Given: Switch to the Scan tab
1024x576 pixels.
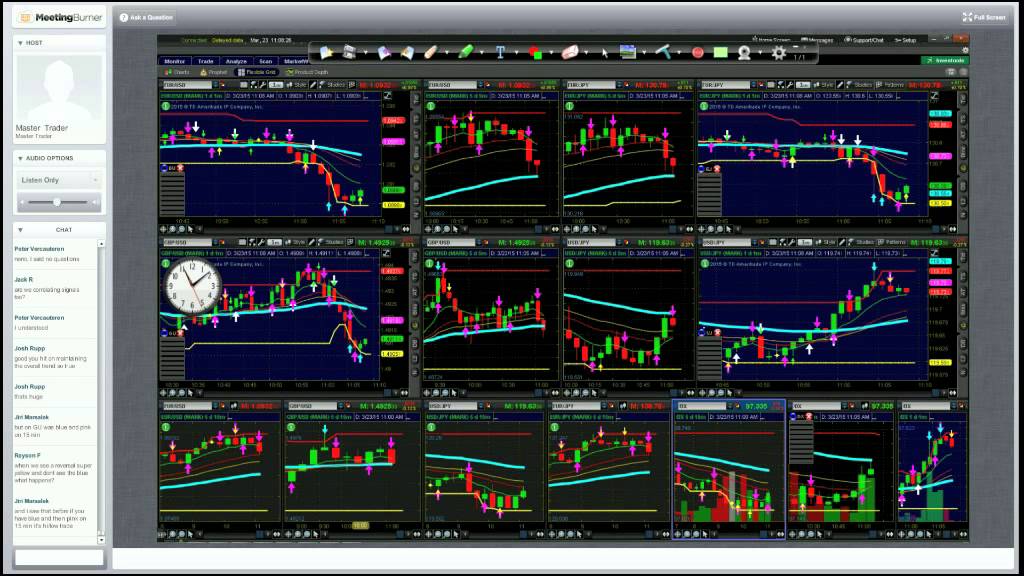Looking at the screenshot, I should coord(265,61).
